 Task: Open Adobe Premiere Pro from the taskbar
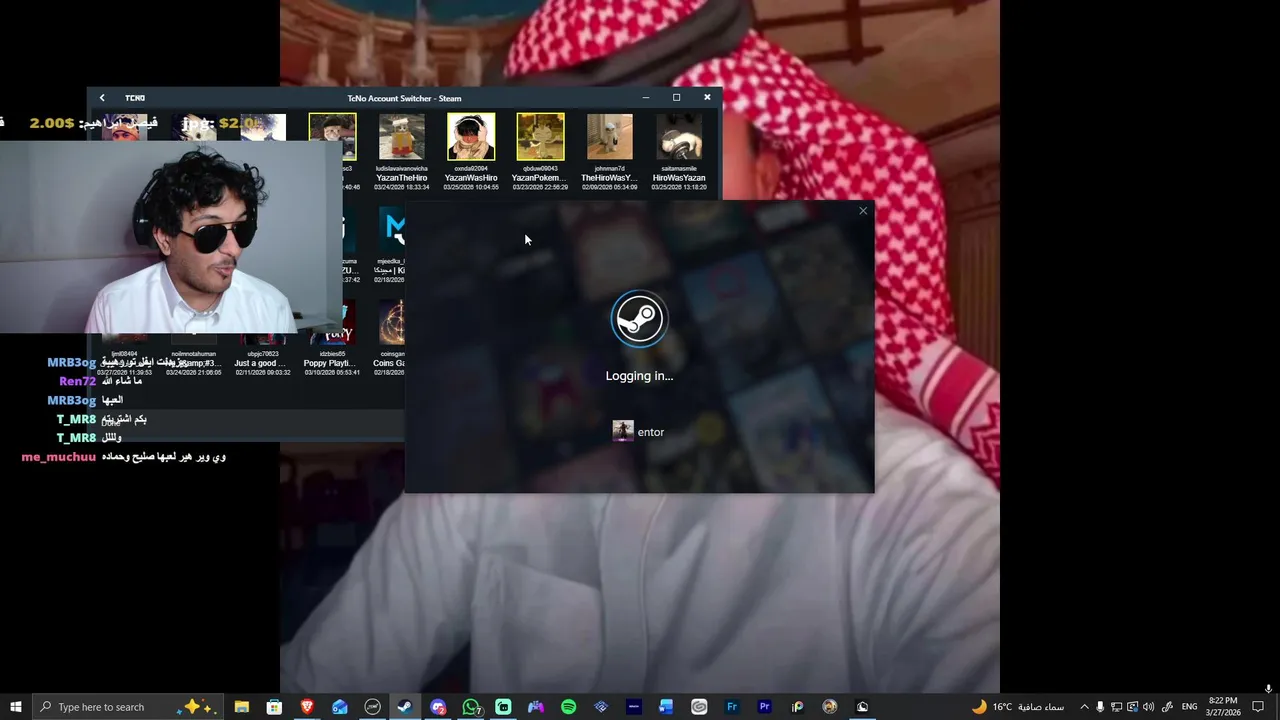pos(765,707)
